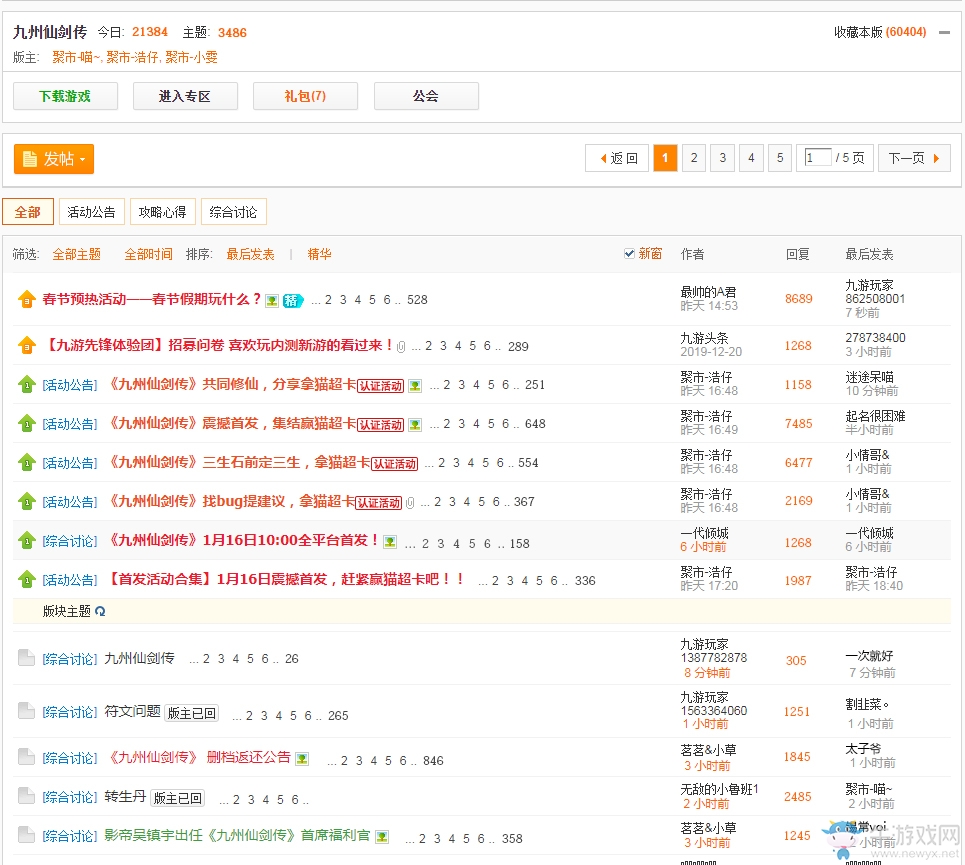Click the refresh icon next to 版块主题
Viewport: 965px width, 865px height.
[x=100, y=612]
